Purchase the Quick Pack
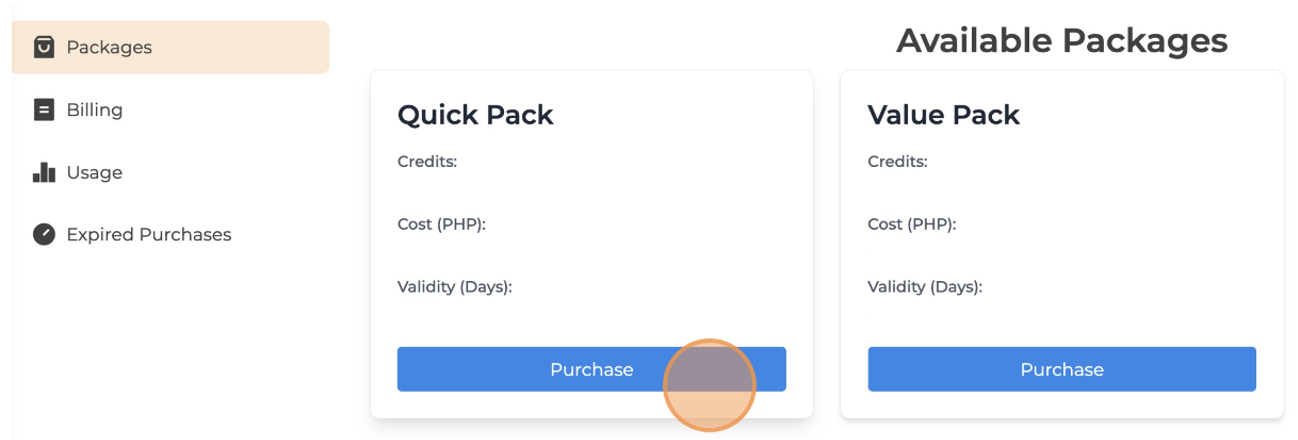Viewport: 1298px width, 440px height. tap(590, 369)
